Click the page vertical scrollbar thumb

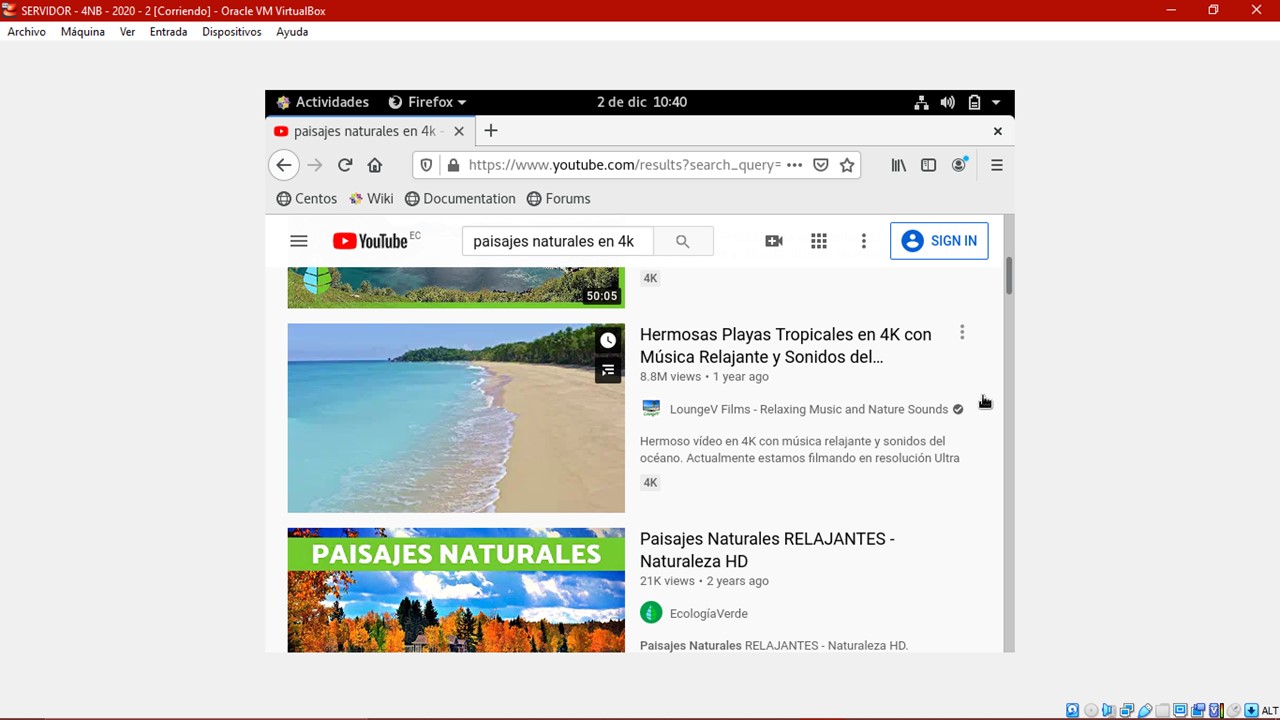point(1009,275)
